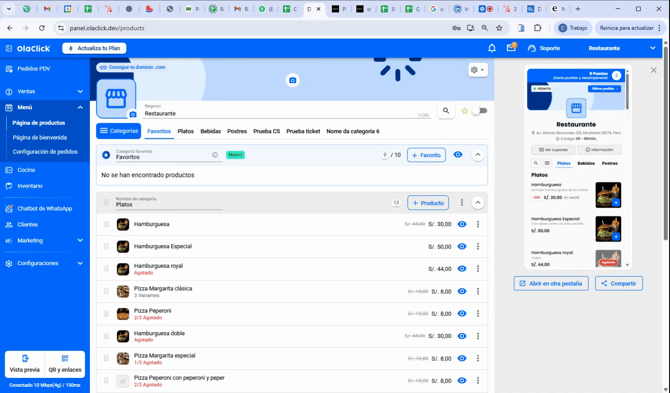Switch to the Prueba CS tab
The image size is (670, 393).
coord(267,132)
